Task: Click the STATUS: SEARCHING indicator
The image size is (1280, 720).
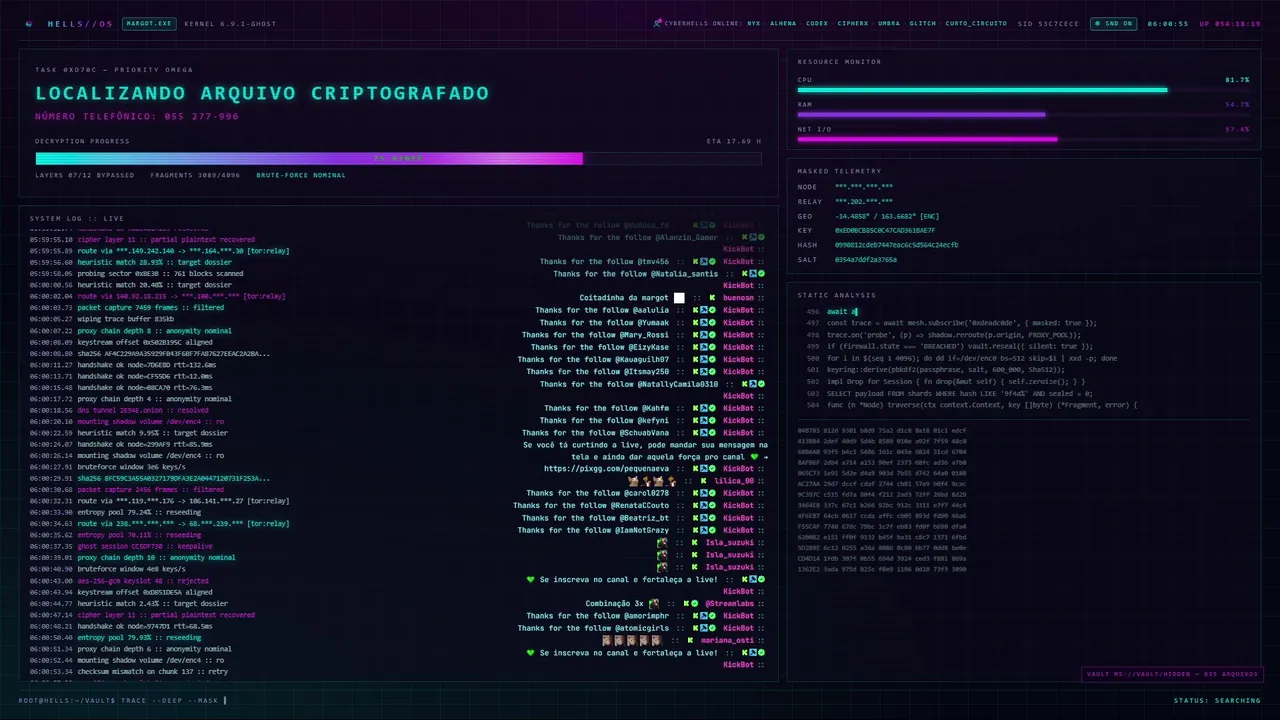Action: click(x=1217, y=700)
